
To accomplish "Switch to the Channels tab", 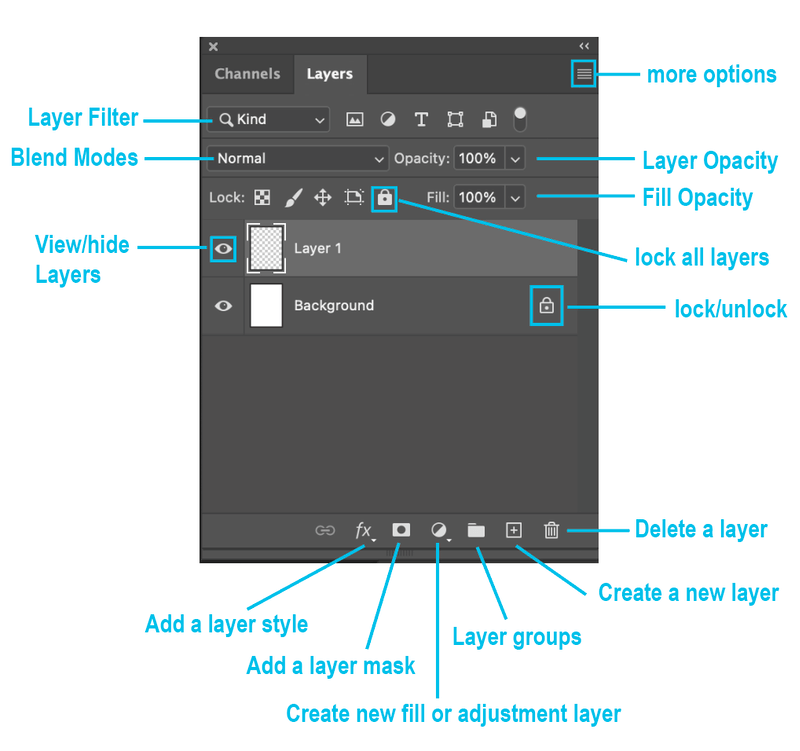I will point(247,73).
